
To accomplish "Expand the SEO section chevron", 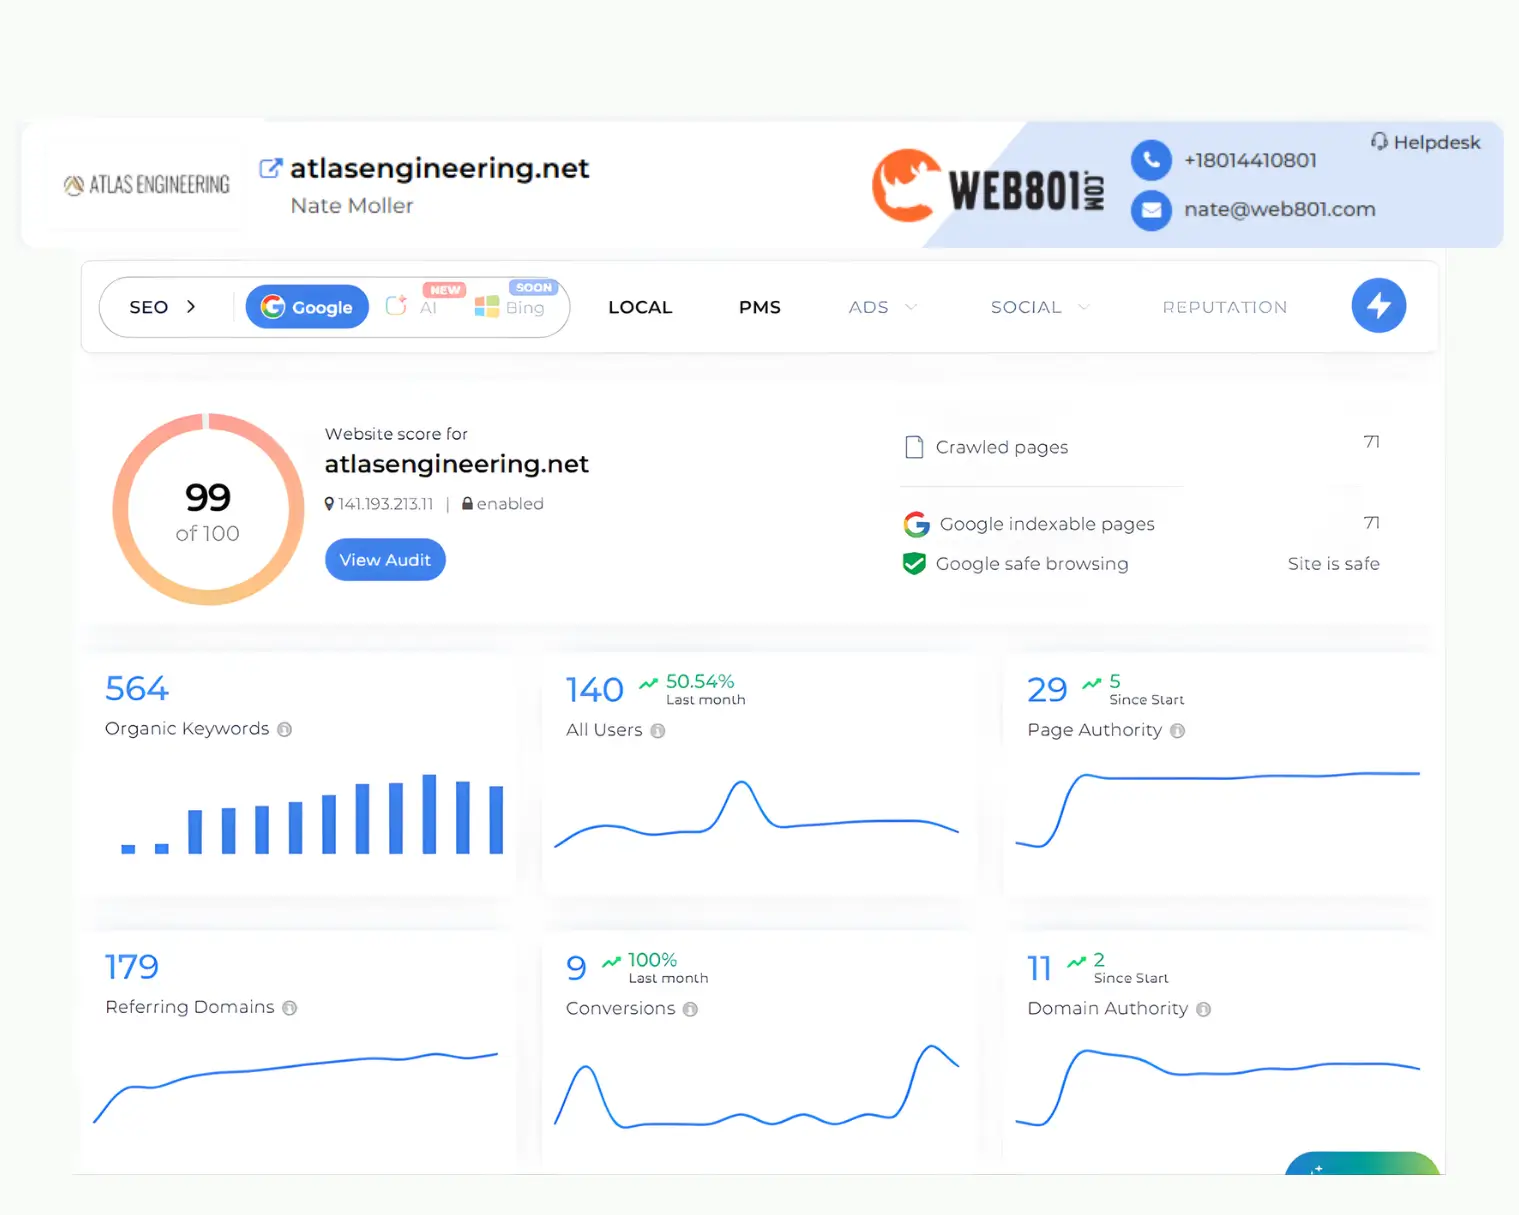I will pyautogui.click(x=189, y=307).
